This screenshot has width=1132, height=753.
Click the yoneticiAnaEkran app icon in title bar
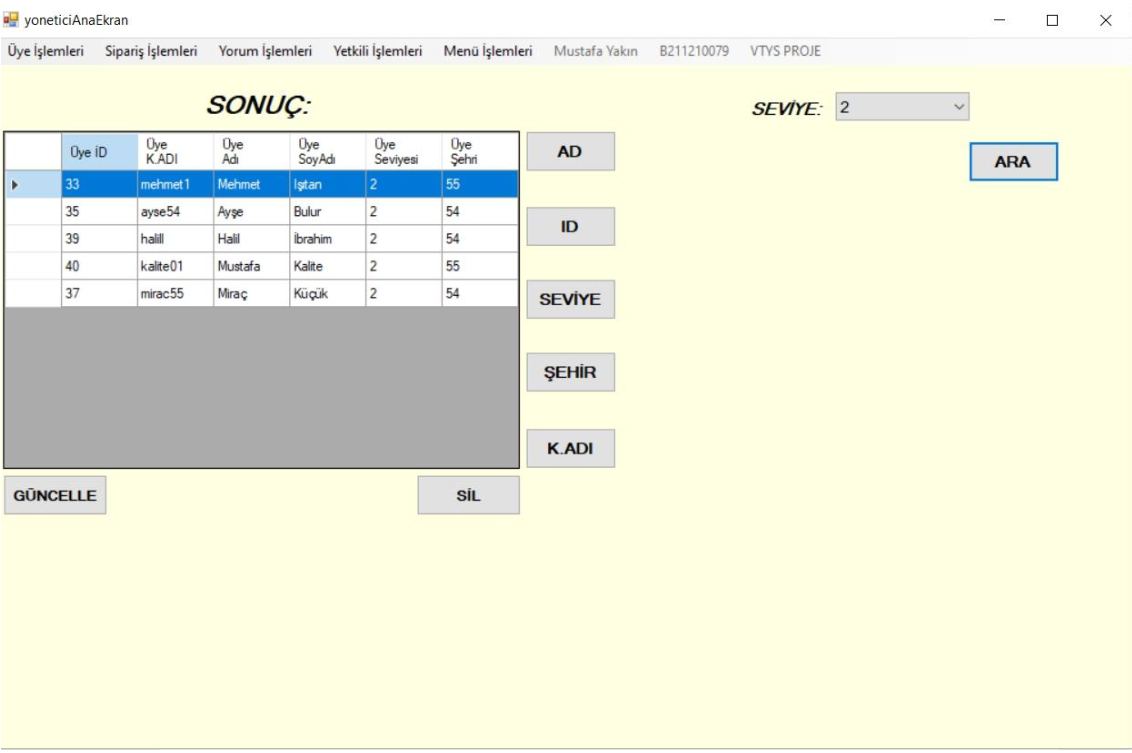point(12,20)
